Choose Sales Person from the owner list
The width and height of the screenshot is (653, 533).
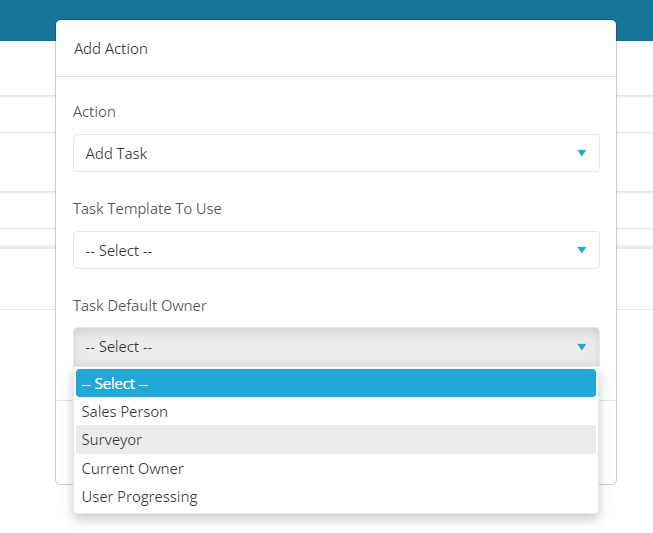[x=336, y=411]
